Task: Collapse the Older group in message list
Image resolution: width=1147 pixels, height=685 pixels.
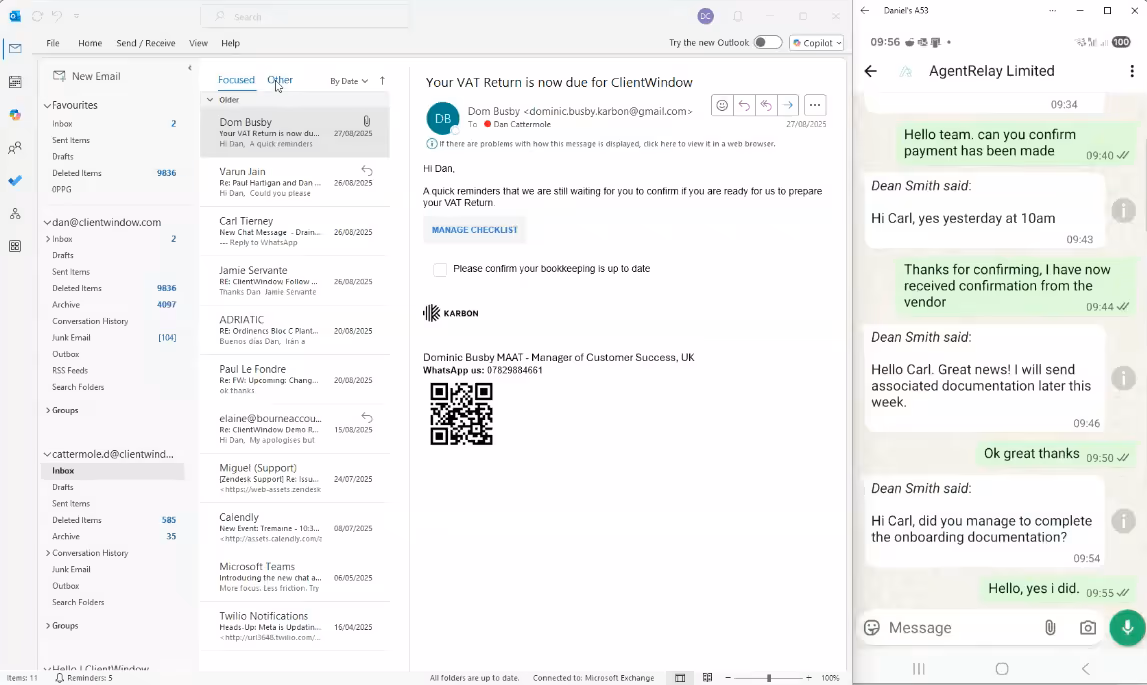Action: click(210, 100)
